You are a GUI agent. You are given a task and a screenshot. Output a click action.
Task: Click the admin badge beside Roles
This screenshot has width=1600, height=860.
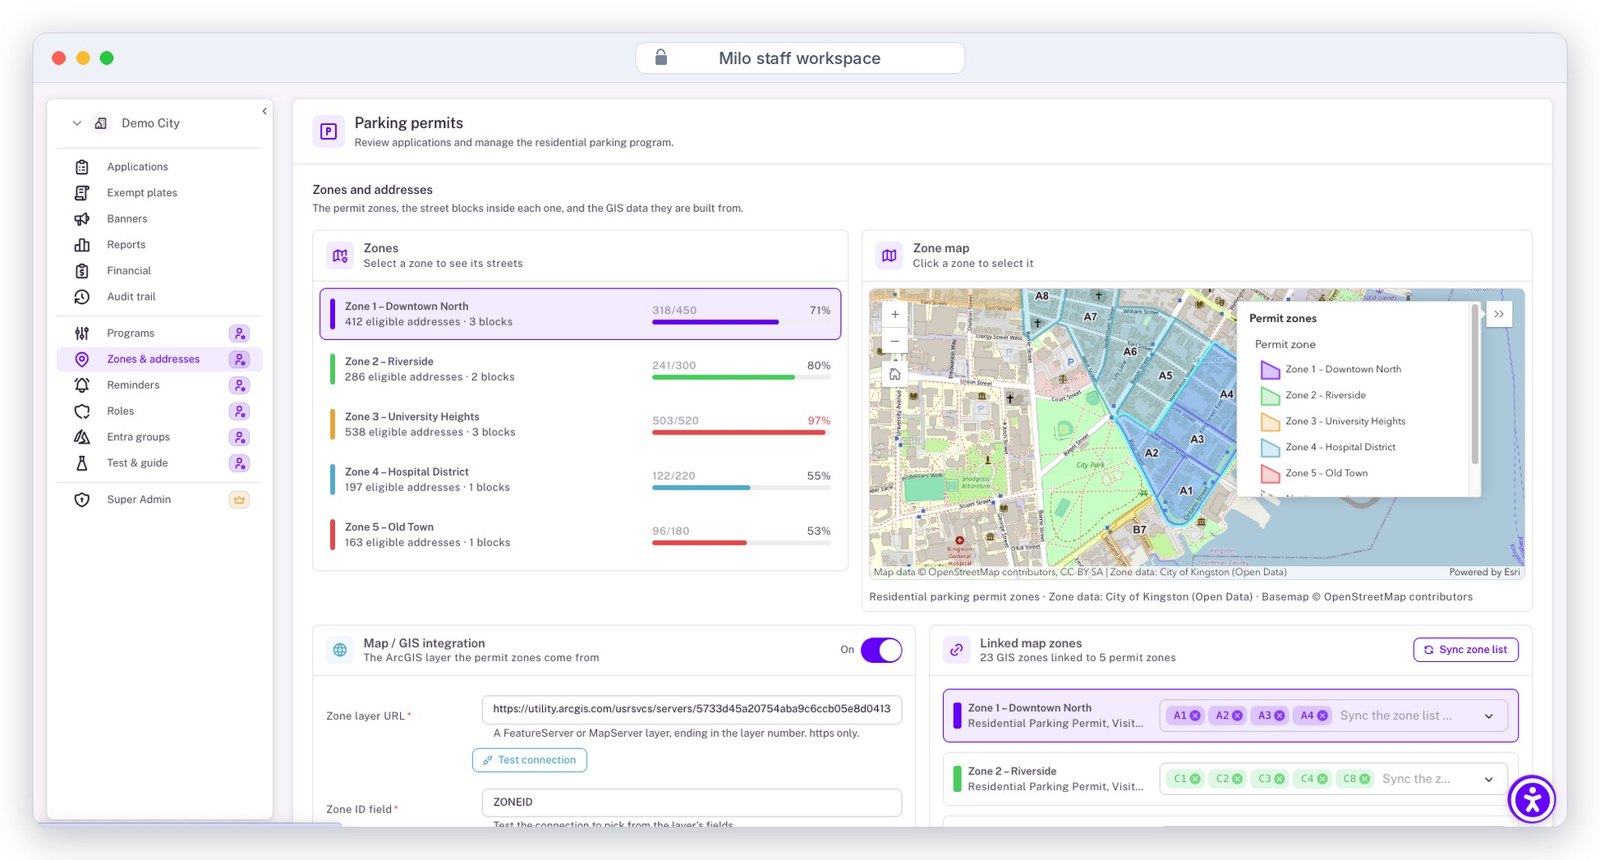pos(239,411)
